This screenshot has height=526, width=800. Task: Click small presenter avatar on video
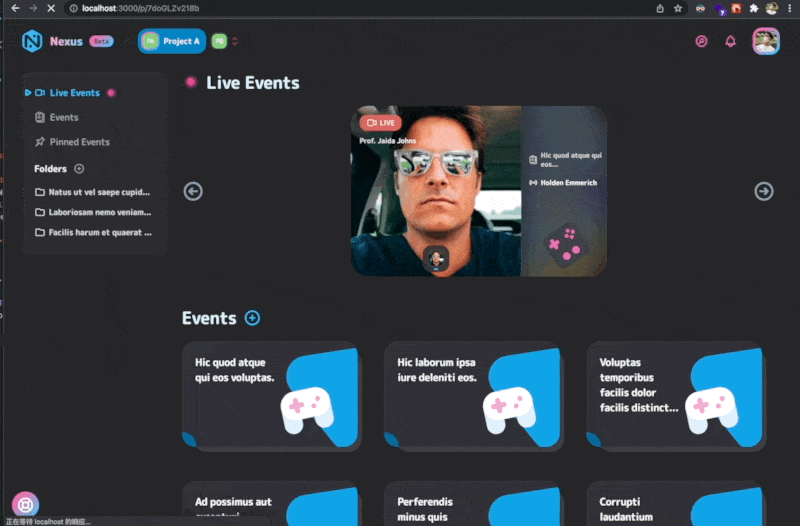[x=436, y=259]
